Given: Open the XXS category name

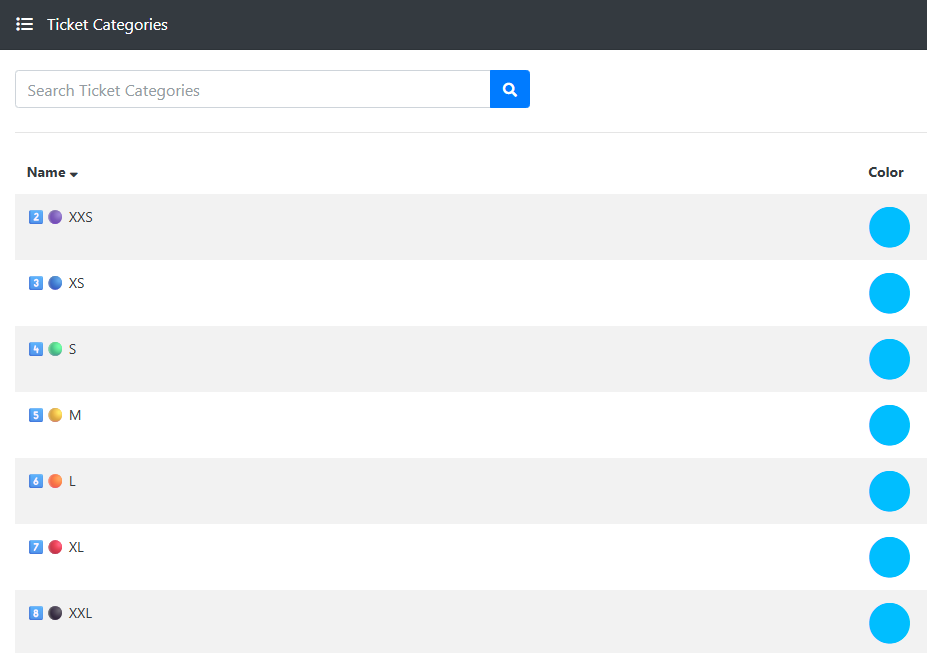Looking at the screenshot, I should click(81, 217).
